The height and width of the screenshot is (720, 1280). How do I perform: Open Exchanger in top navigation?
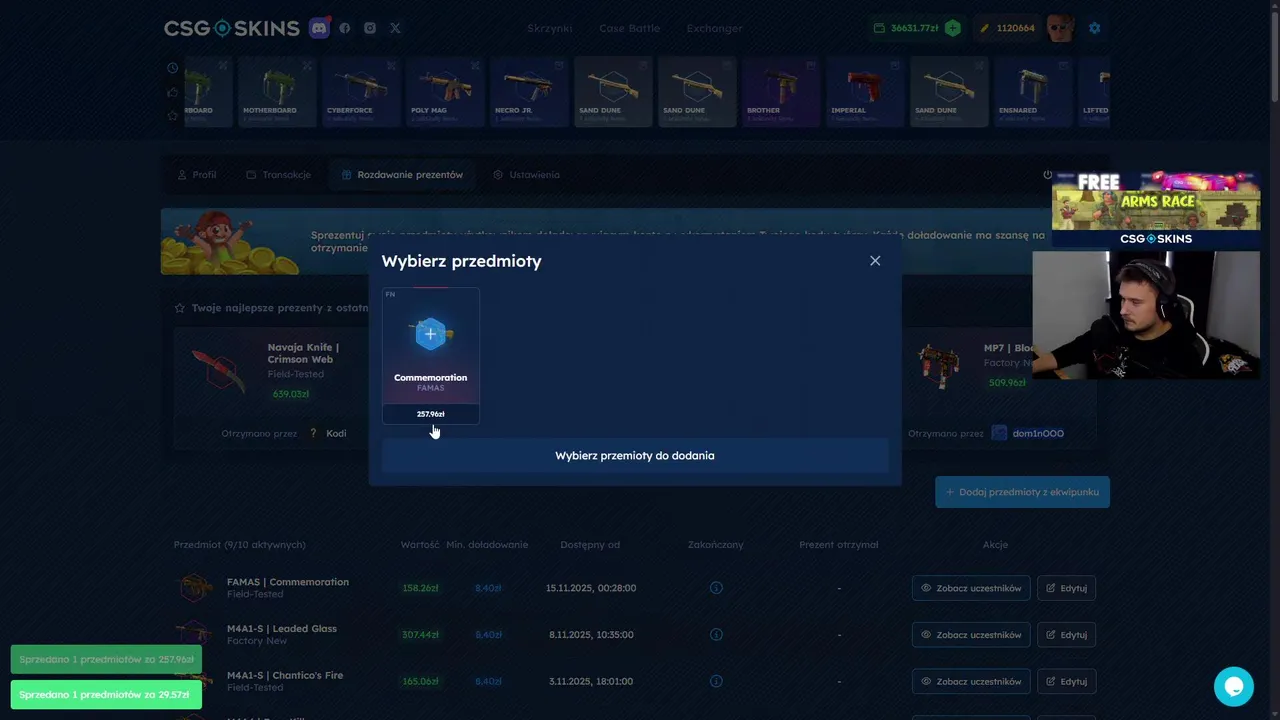(714, 28)
